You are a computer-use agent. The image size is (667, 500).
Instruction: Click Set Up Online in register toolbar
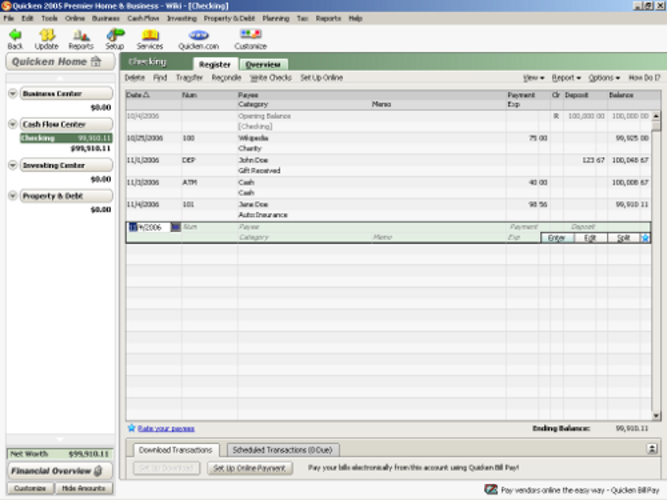click(x=322, y=78)
